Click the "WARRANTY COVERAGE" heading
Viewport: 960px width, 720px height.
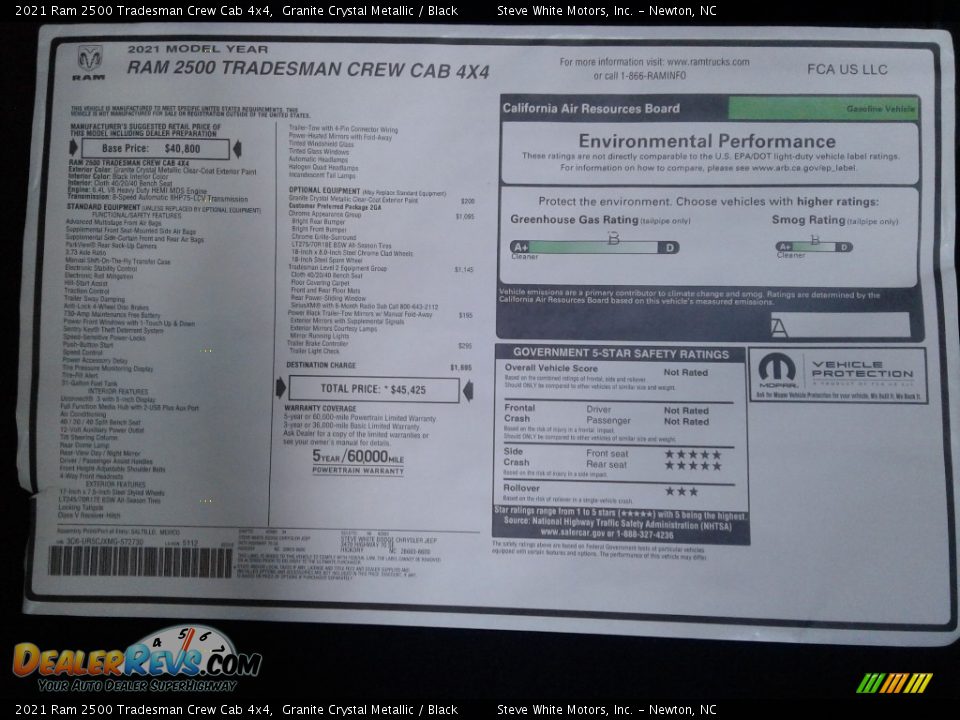320,408
